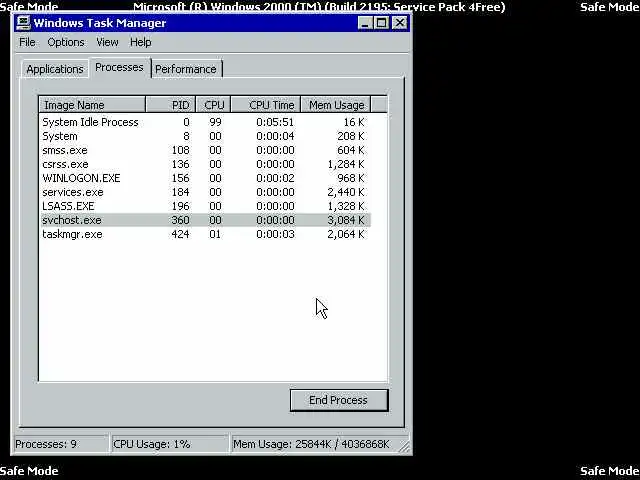Click the End Process button

[338, 400]
